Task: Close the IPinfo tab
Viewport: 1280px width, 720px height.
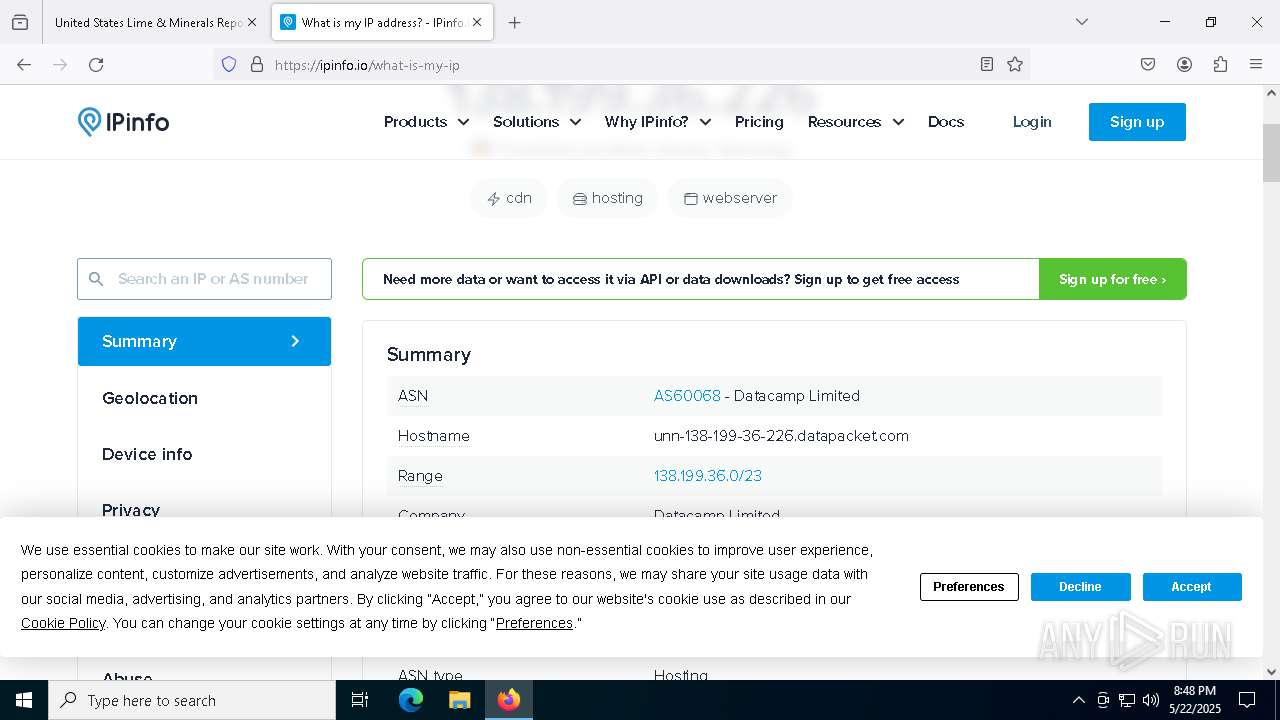Action: 477,22
